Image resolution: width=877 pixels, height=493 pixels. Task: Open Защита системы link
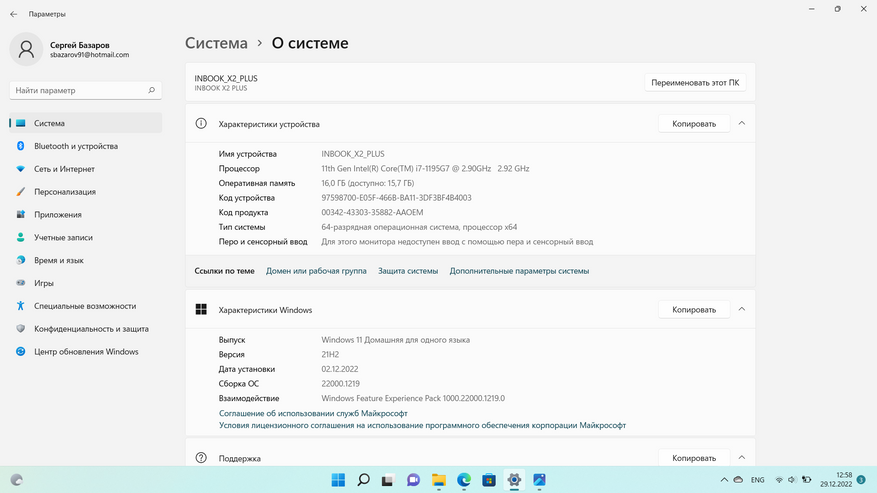pyautogui.click(x=408, y=271)
